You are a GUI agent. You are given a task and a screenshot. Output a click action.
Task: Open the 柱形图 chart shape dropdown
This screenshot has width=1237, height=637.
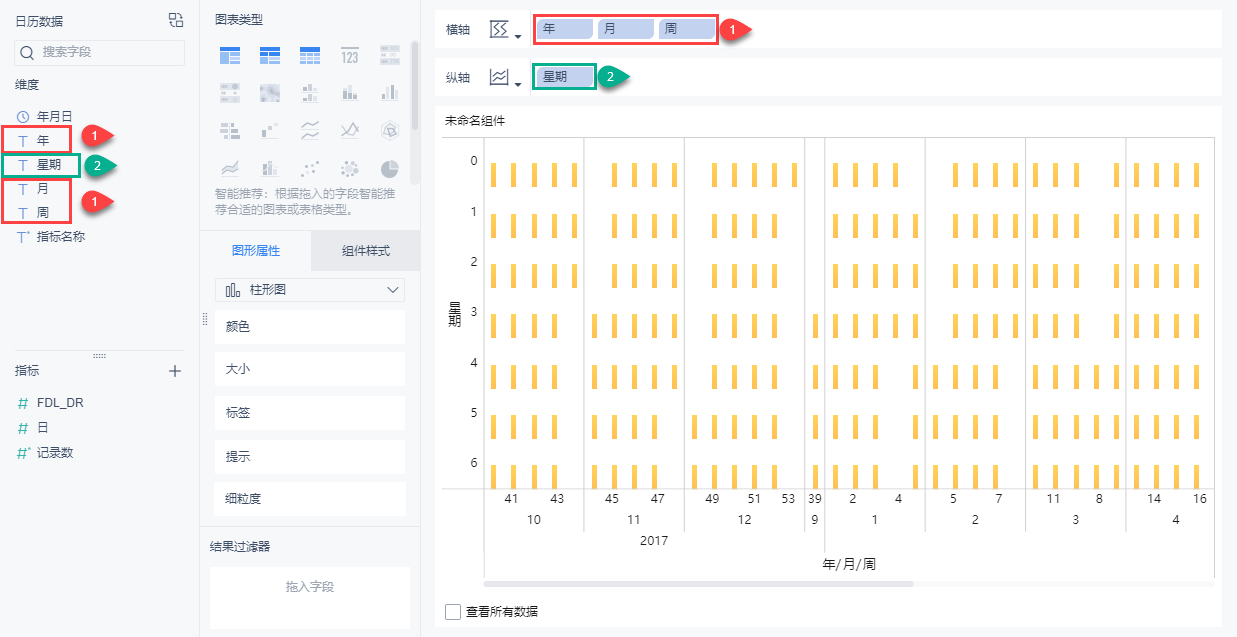tap(310, 290)
